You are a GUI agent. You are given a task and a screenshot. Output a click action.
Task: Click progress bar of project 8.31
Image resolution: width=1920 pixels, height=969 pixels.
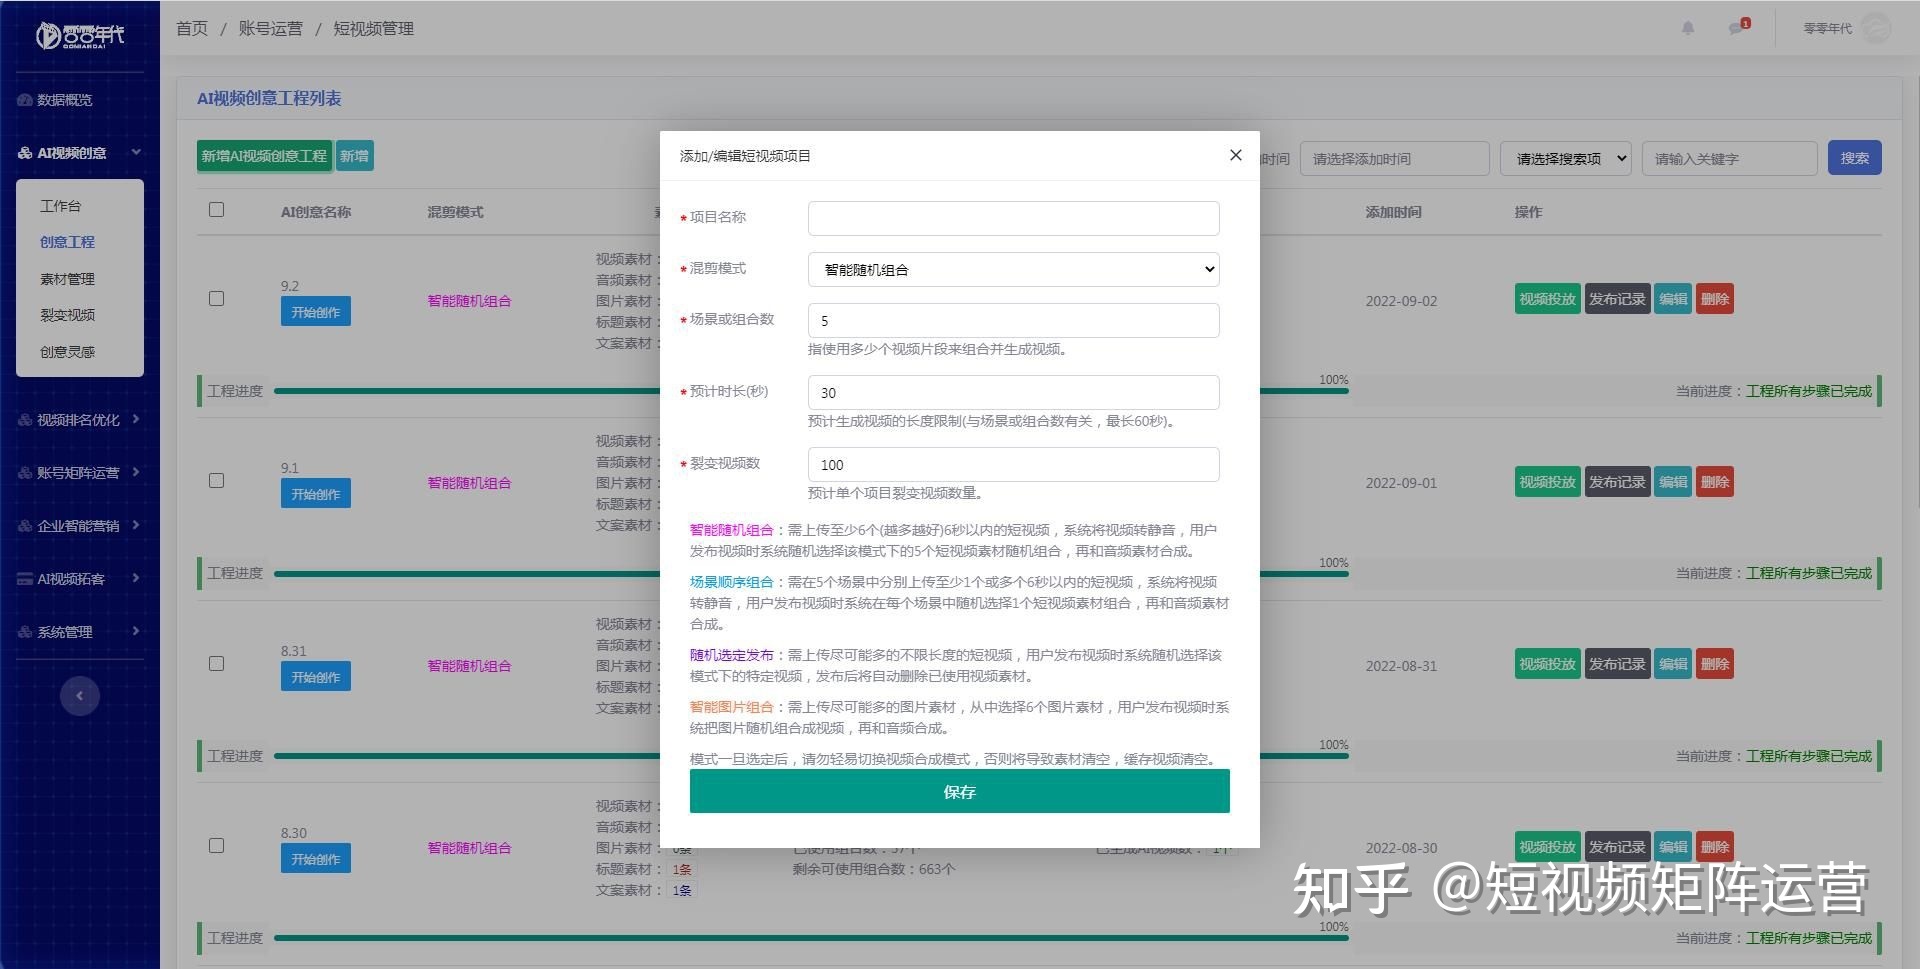click(811, 756)
